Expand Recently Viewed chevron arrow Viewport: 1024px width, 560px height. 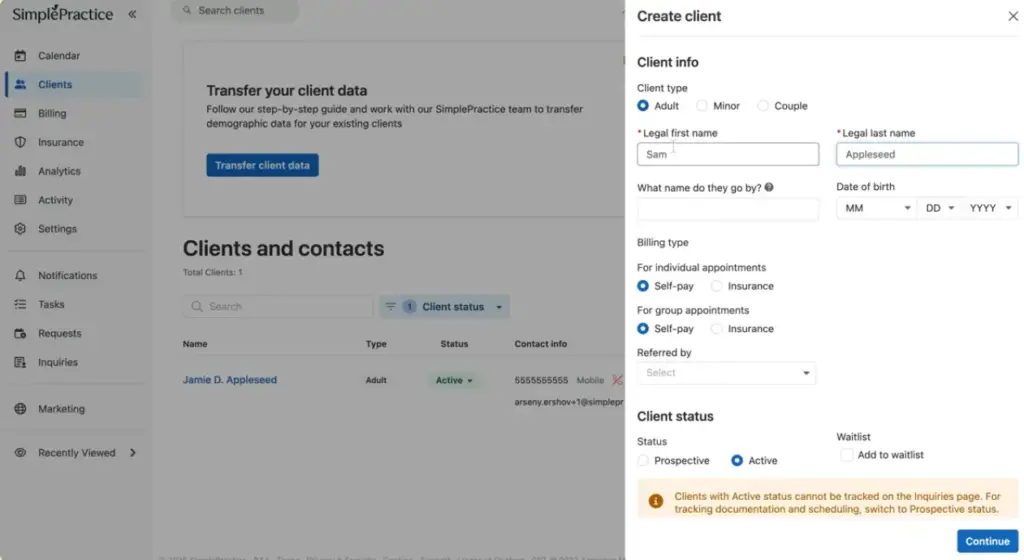coord(133,452)
